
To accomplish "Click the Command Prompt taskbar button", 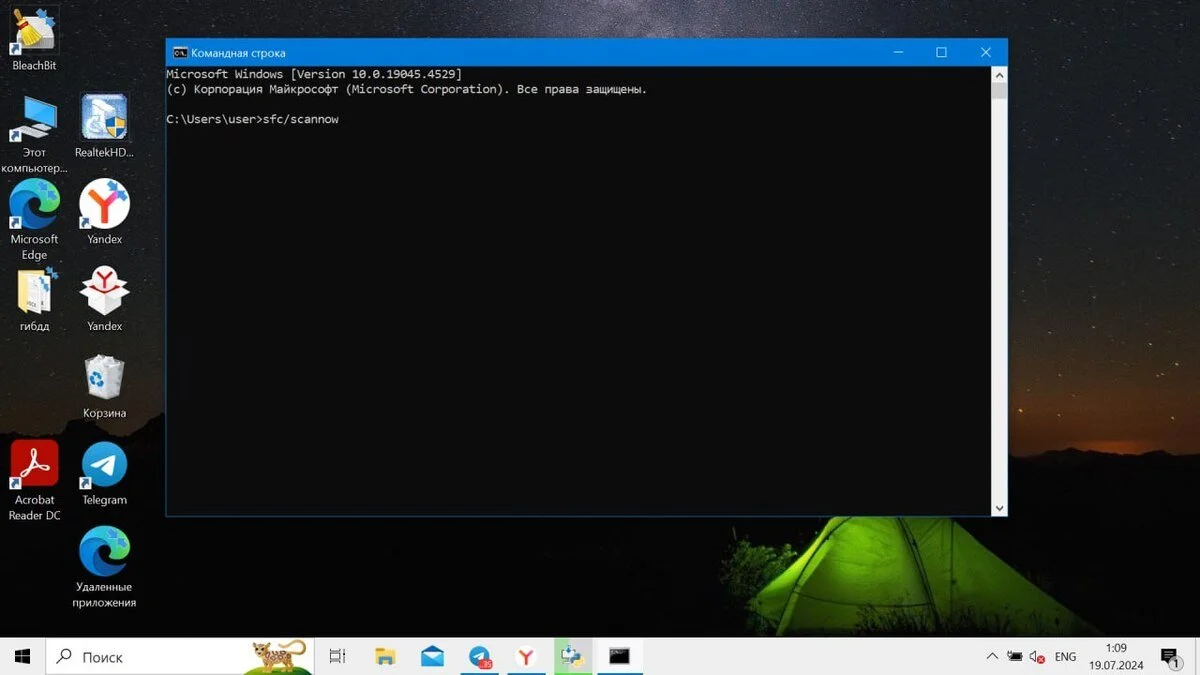I will (619, 656).
